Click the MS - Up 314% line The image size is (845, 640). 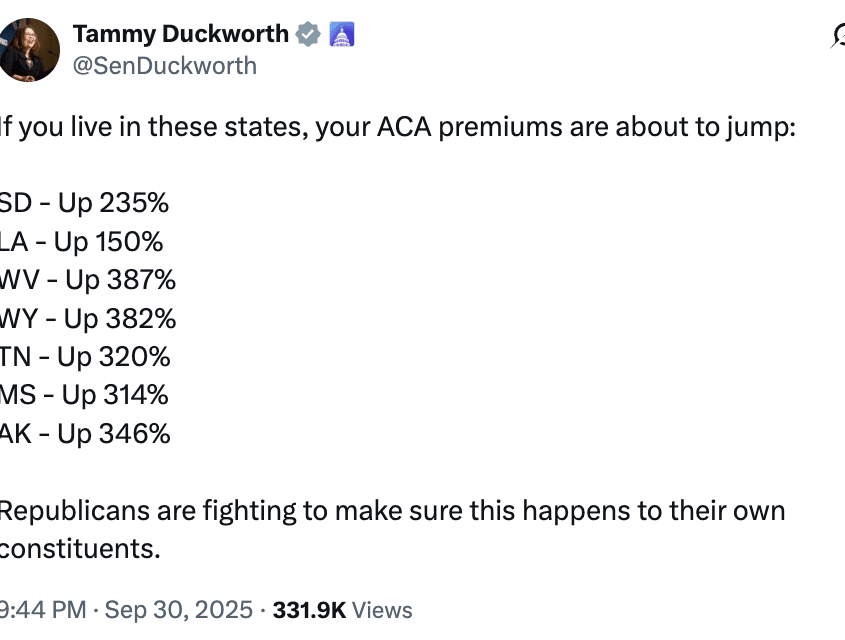(84, 395)
